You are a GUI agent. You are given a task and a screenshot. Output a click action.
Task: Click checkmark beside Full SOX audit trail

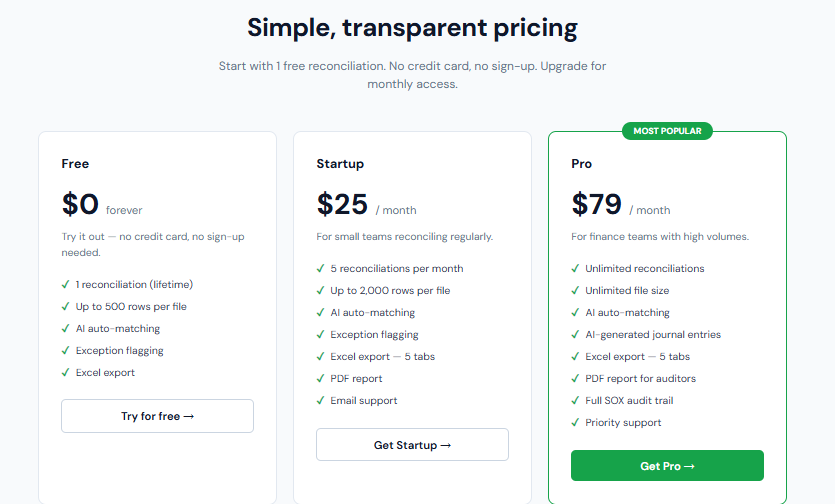575,401
